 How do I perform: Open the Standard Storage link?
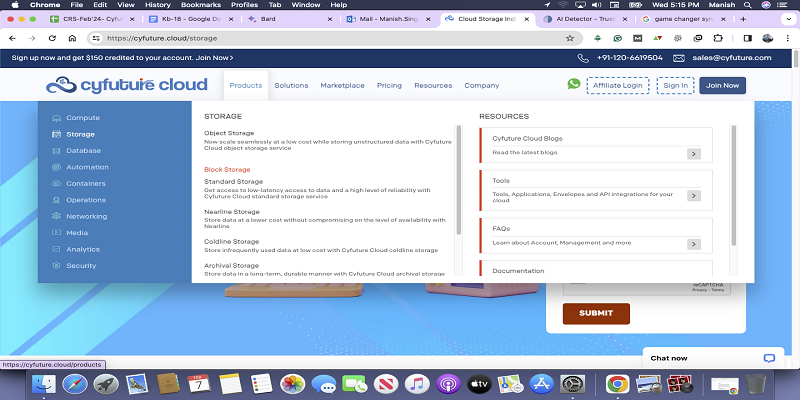234,182
